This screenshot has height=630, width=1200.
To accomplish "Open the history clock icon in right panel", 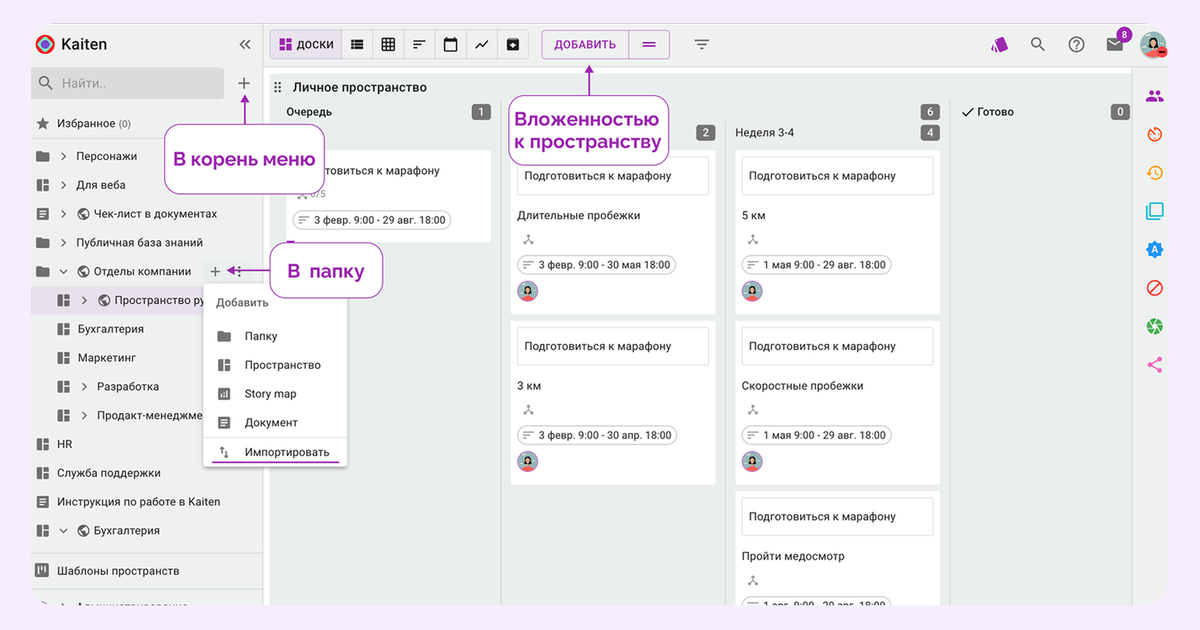I will [x=1155, y=173].
